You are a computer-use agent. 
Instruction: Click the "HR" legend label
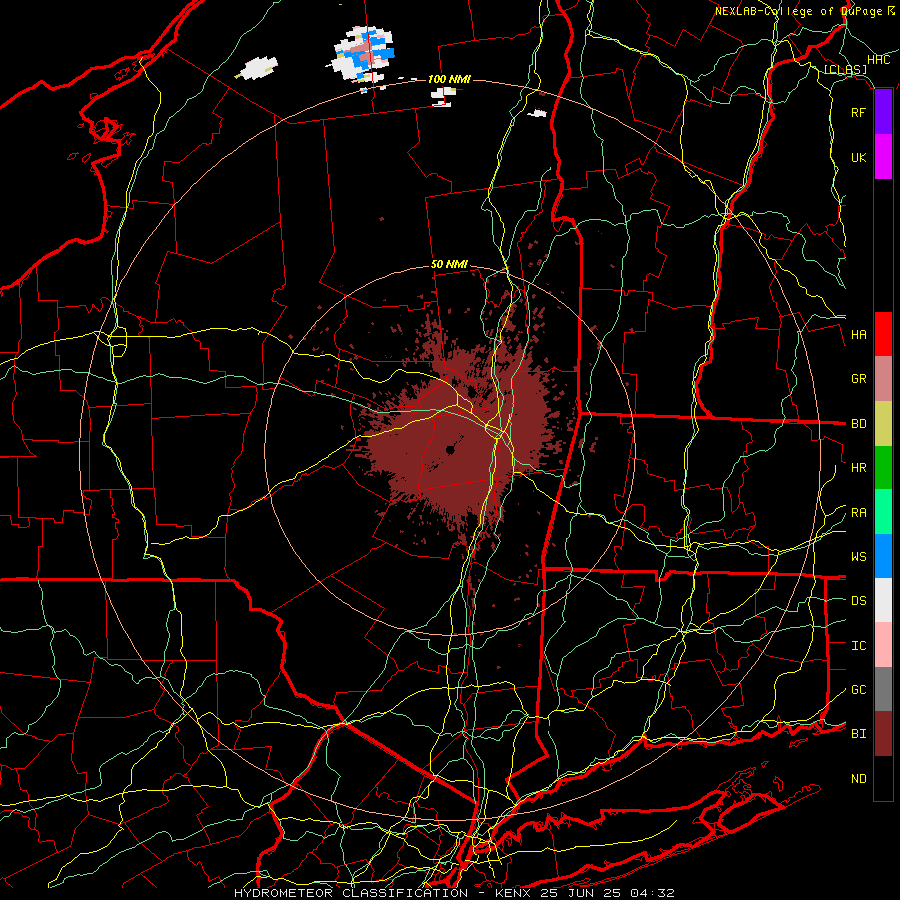pyautogui.click(x=858, y=468)
